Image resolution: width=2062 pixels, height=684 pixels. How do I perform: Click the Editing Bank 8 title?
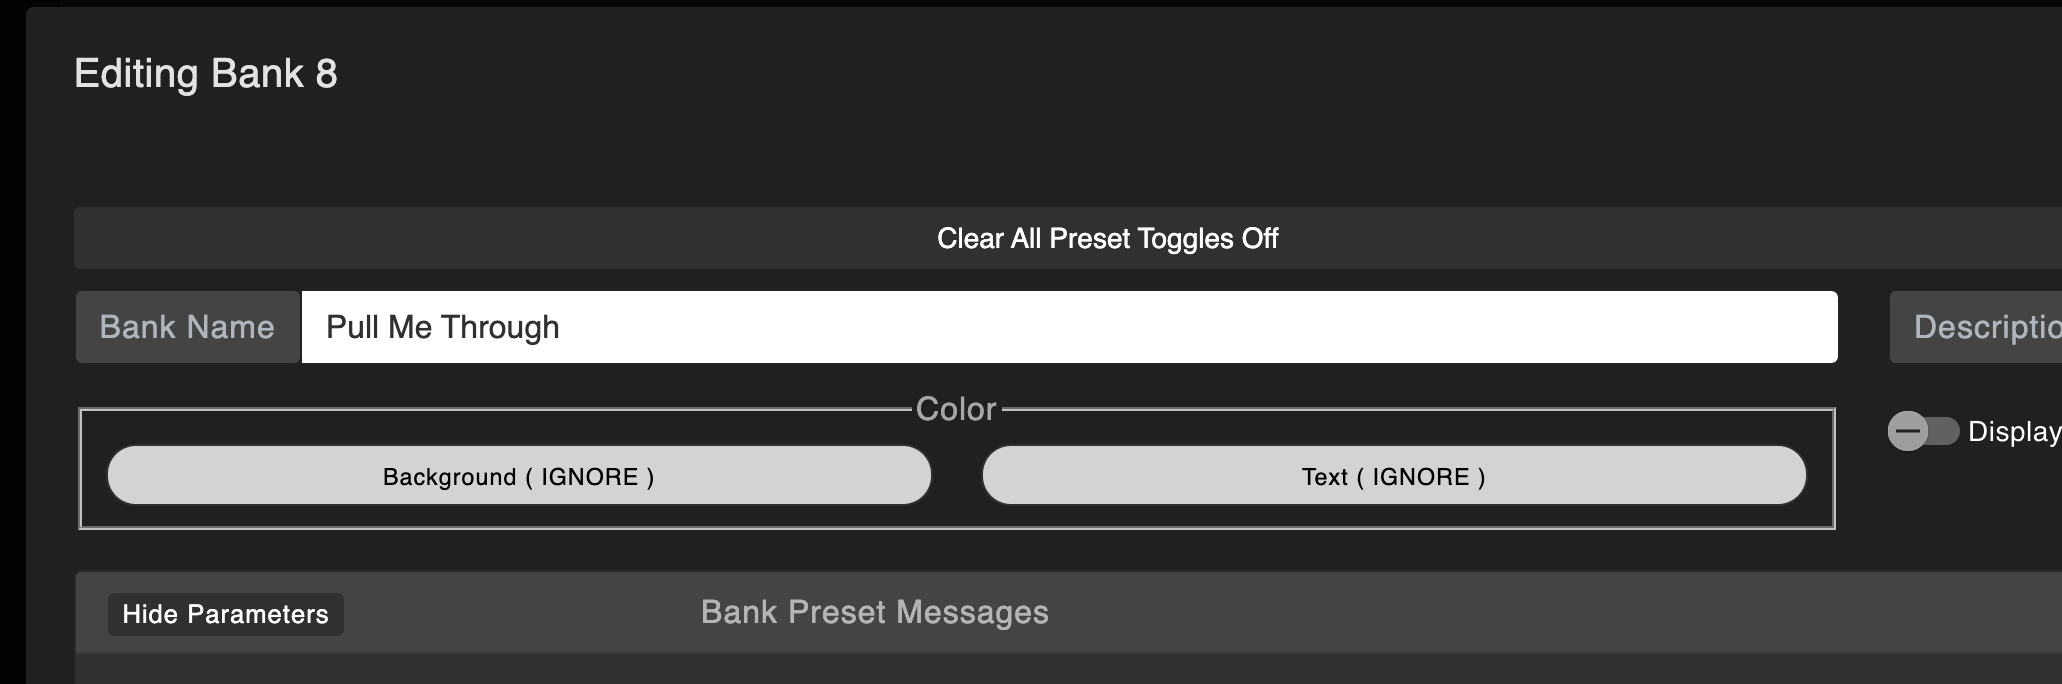point(206,74)
